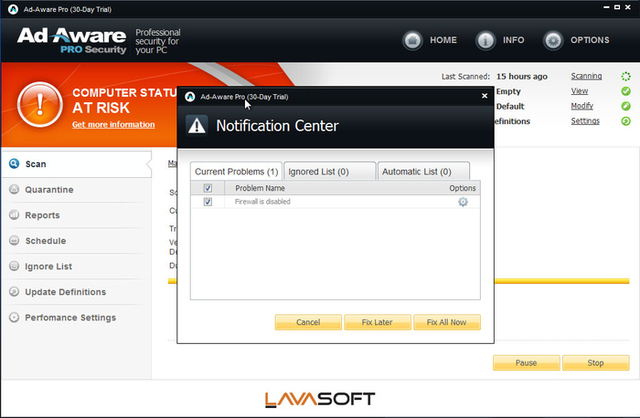Open Ignore List from the sidebar
The width and height of the screenshot is (640, 418).
pyautogui.click(x=77, y=266)
